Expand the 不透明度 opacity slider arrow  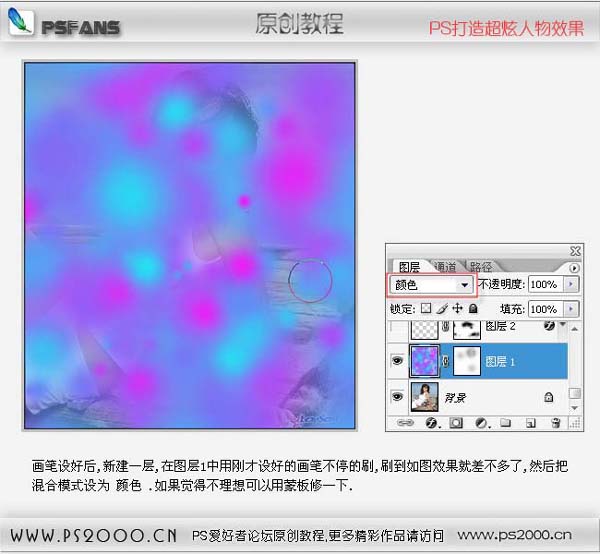click(x=571, y=285)
